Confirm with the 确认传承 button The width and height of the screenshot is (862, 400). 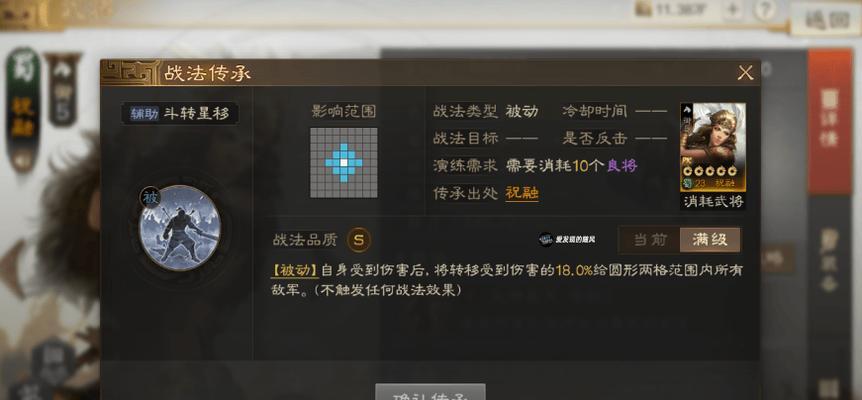point(430,393)
